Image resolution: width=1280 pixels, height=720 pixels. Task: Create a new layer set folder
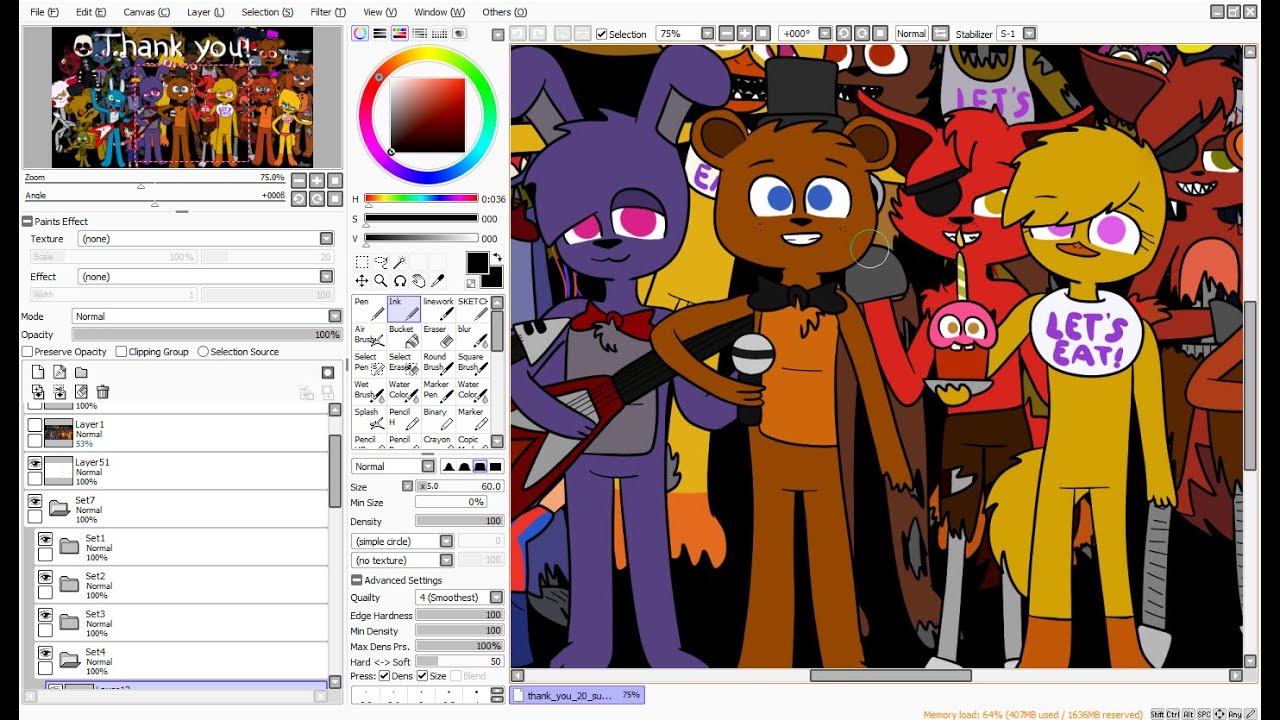tap(81, 372)
